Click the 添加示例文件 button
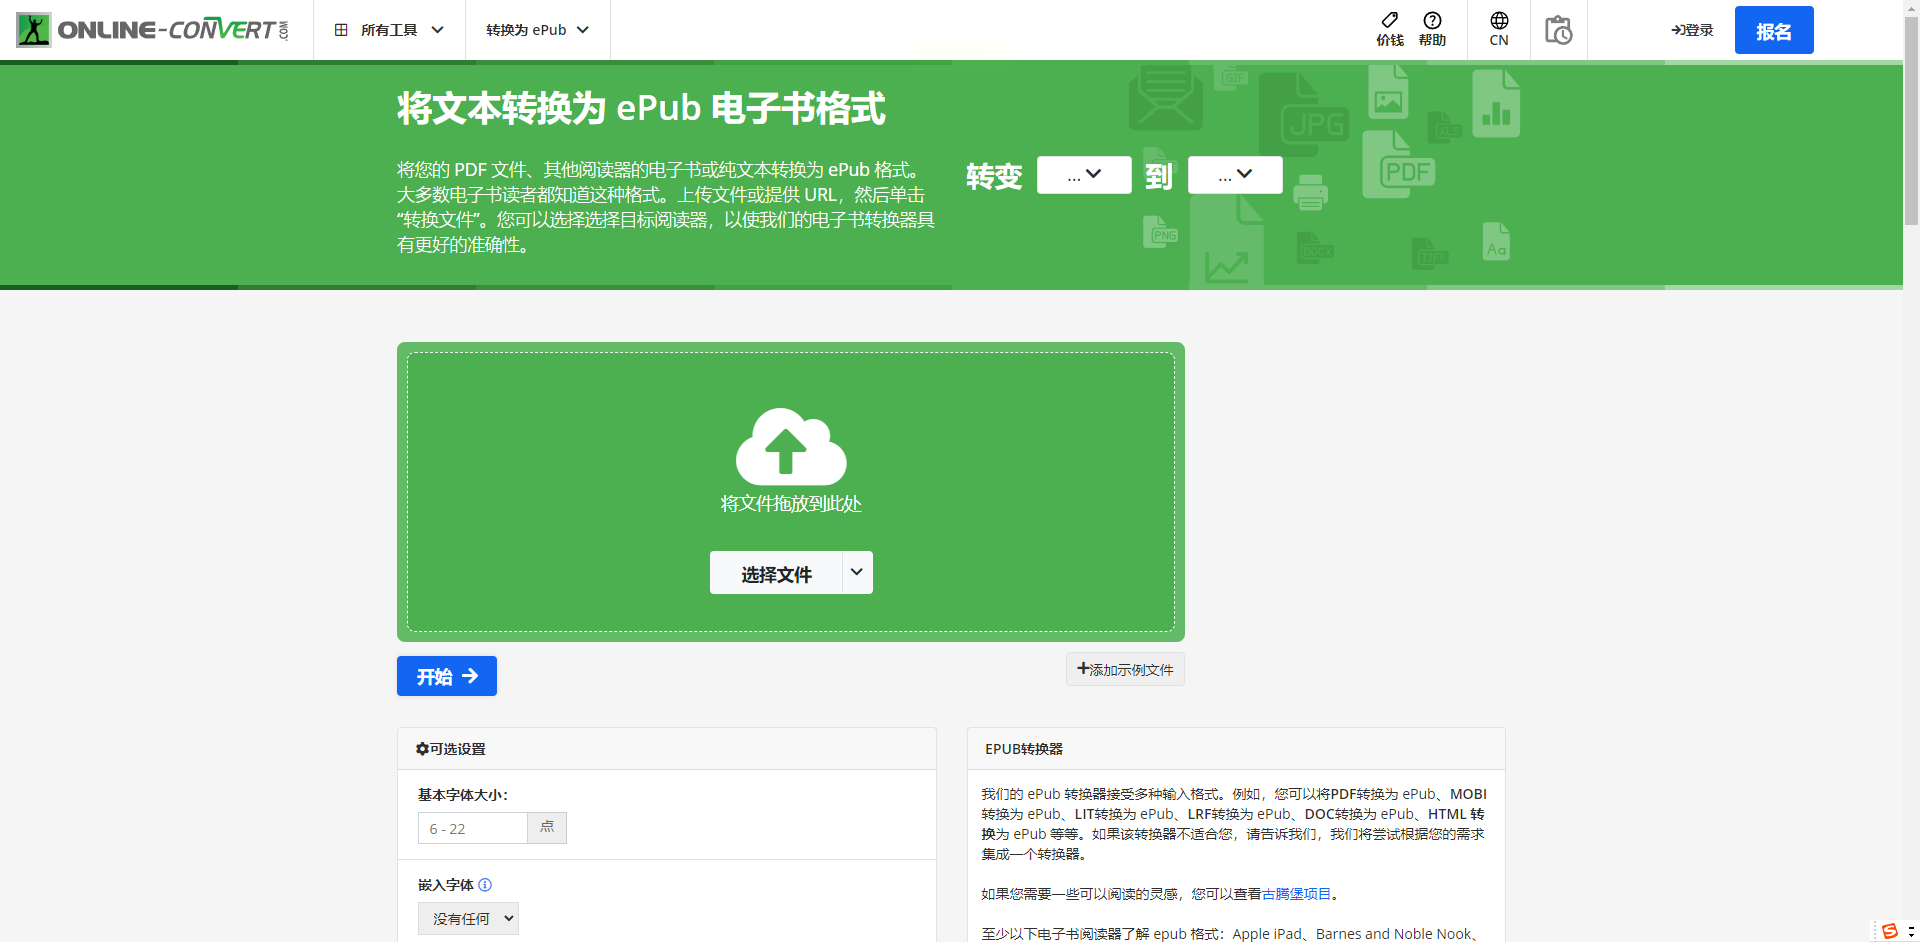This screenshot has width=1920, height=942. [x=1125, y=669]
